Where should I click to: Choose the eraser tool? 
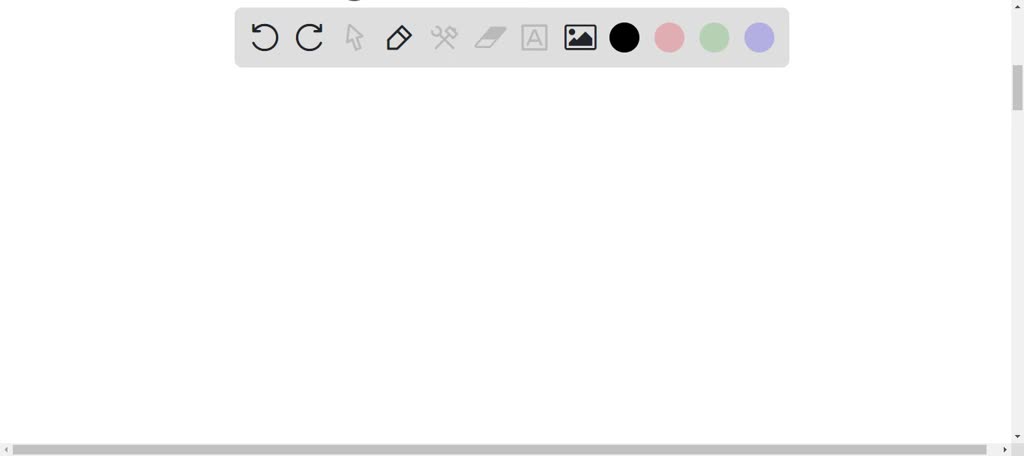[x=490, y=37]
